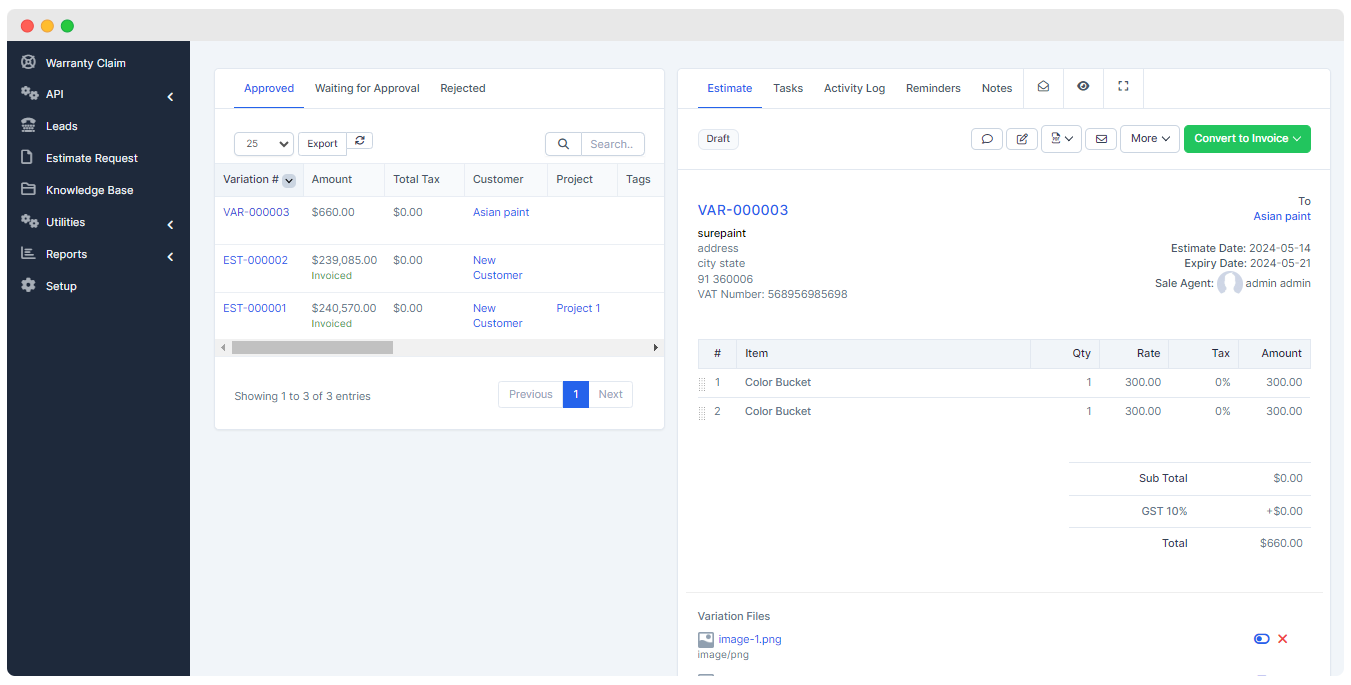Image resolution: width=1351 pixels, height=685 pixels.
Task: Expand the Reports sidebar submenu
Action: (x=170, y=257)
